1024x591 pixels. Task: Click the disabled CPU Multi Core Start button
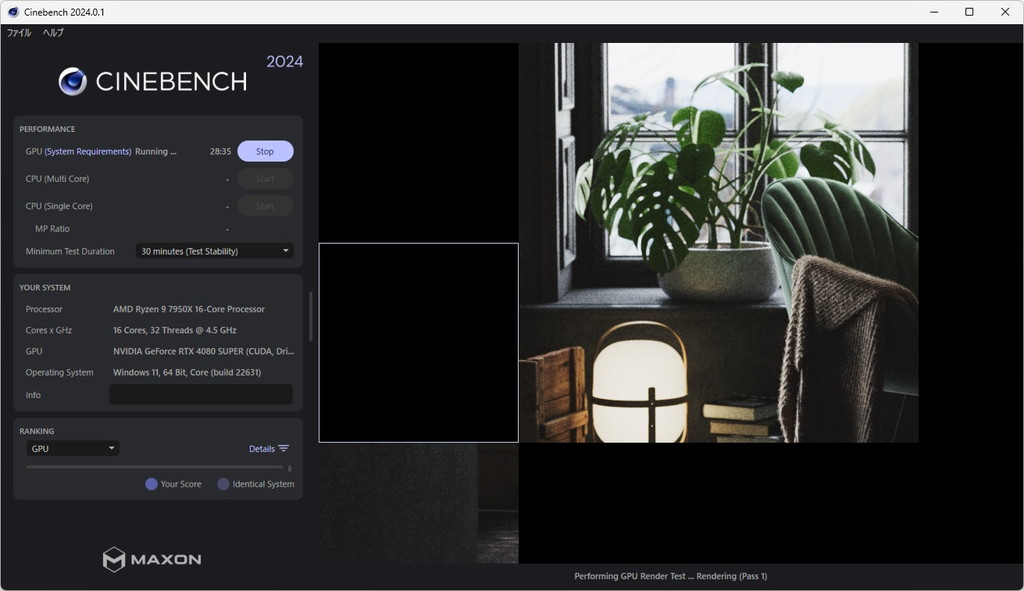265,178
